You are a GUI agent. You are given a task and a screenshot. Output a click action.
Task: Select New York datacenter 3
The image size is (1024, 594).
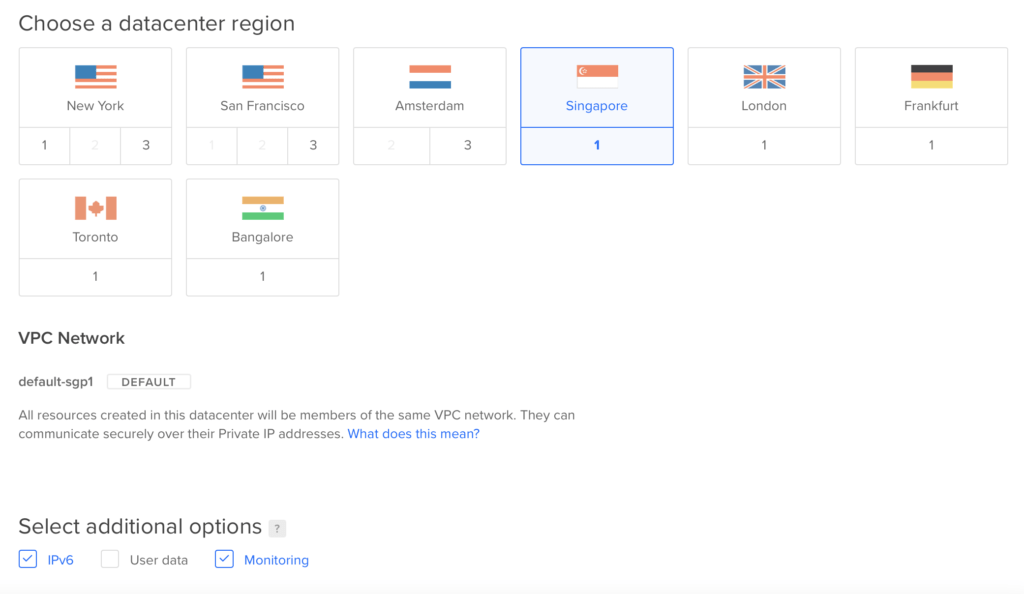[x=146, y=146]
